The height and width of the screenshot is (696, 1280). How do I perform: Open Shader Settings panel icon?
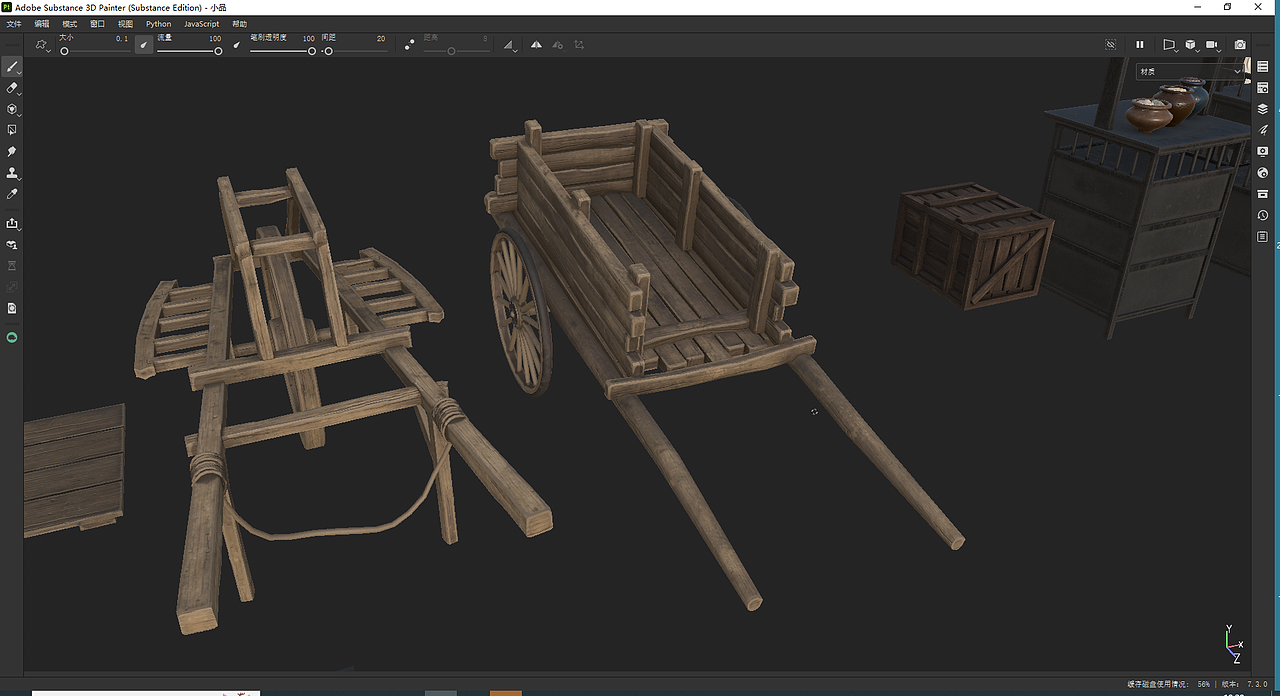(x=1263, y=172)
